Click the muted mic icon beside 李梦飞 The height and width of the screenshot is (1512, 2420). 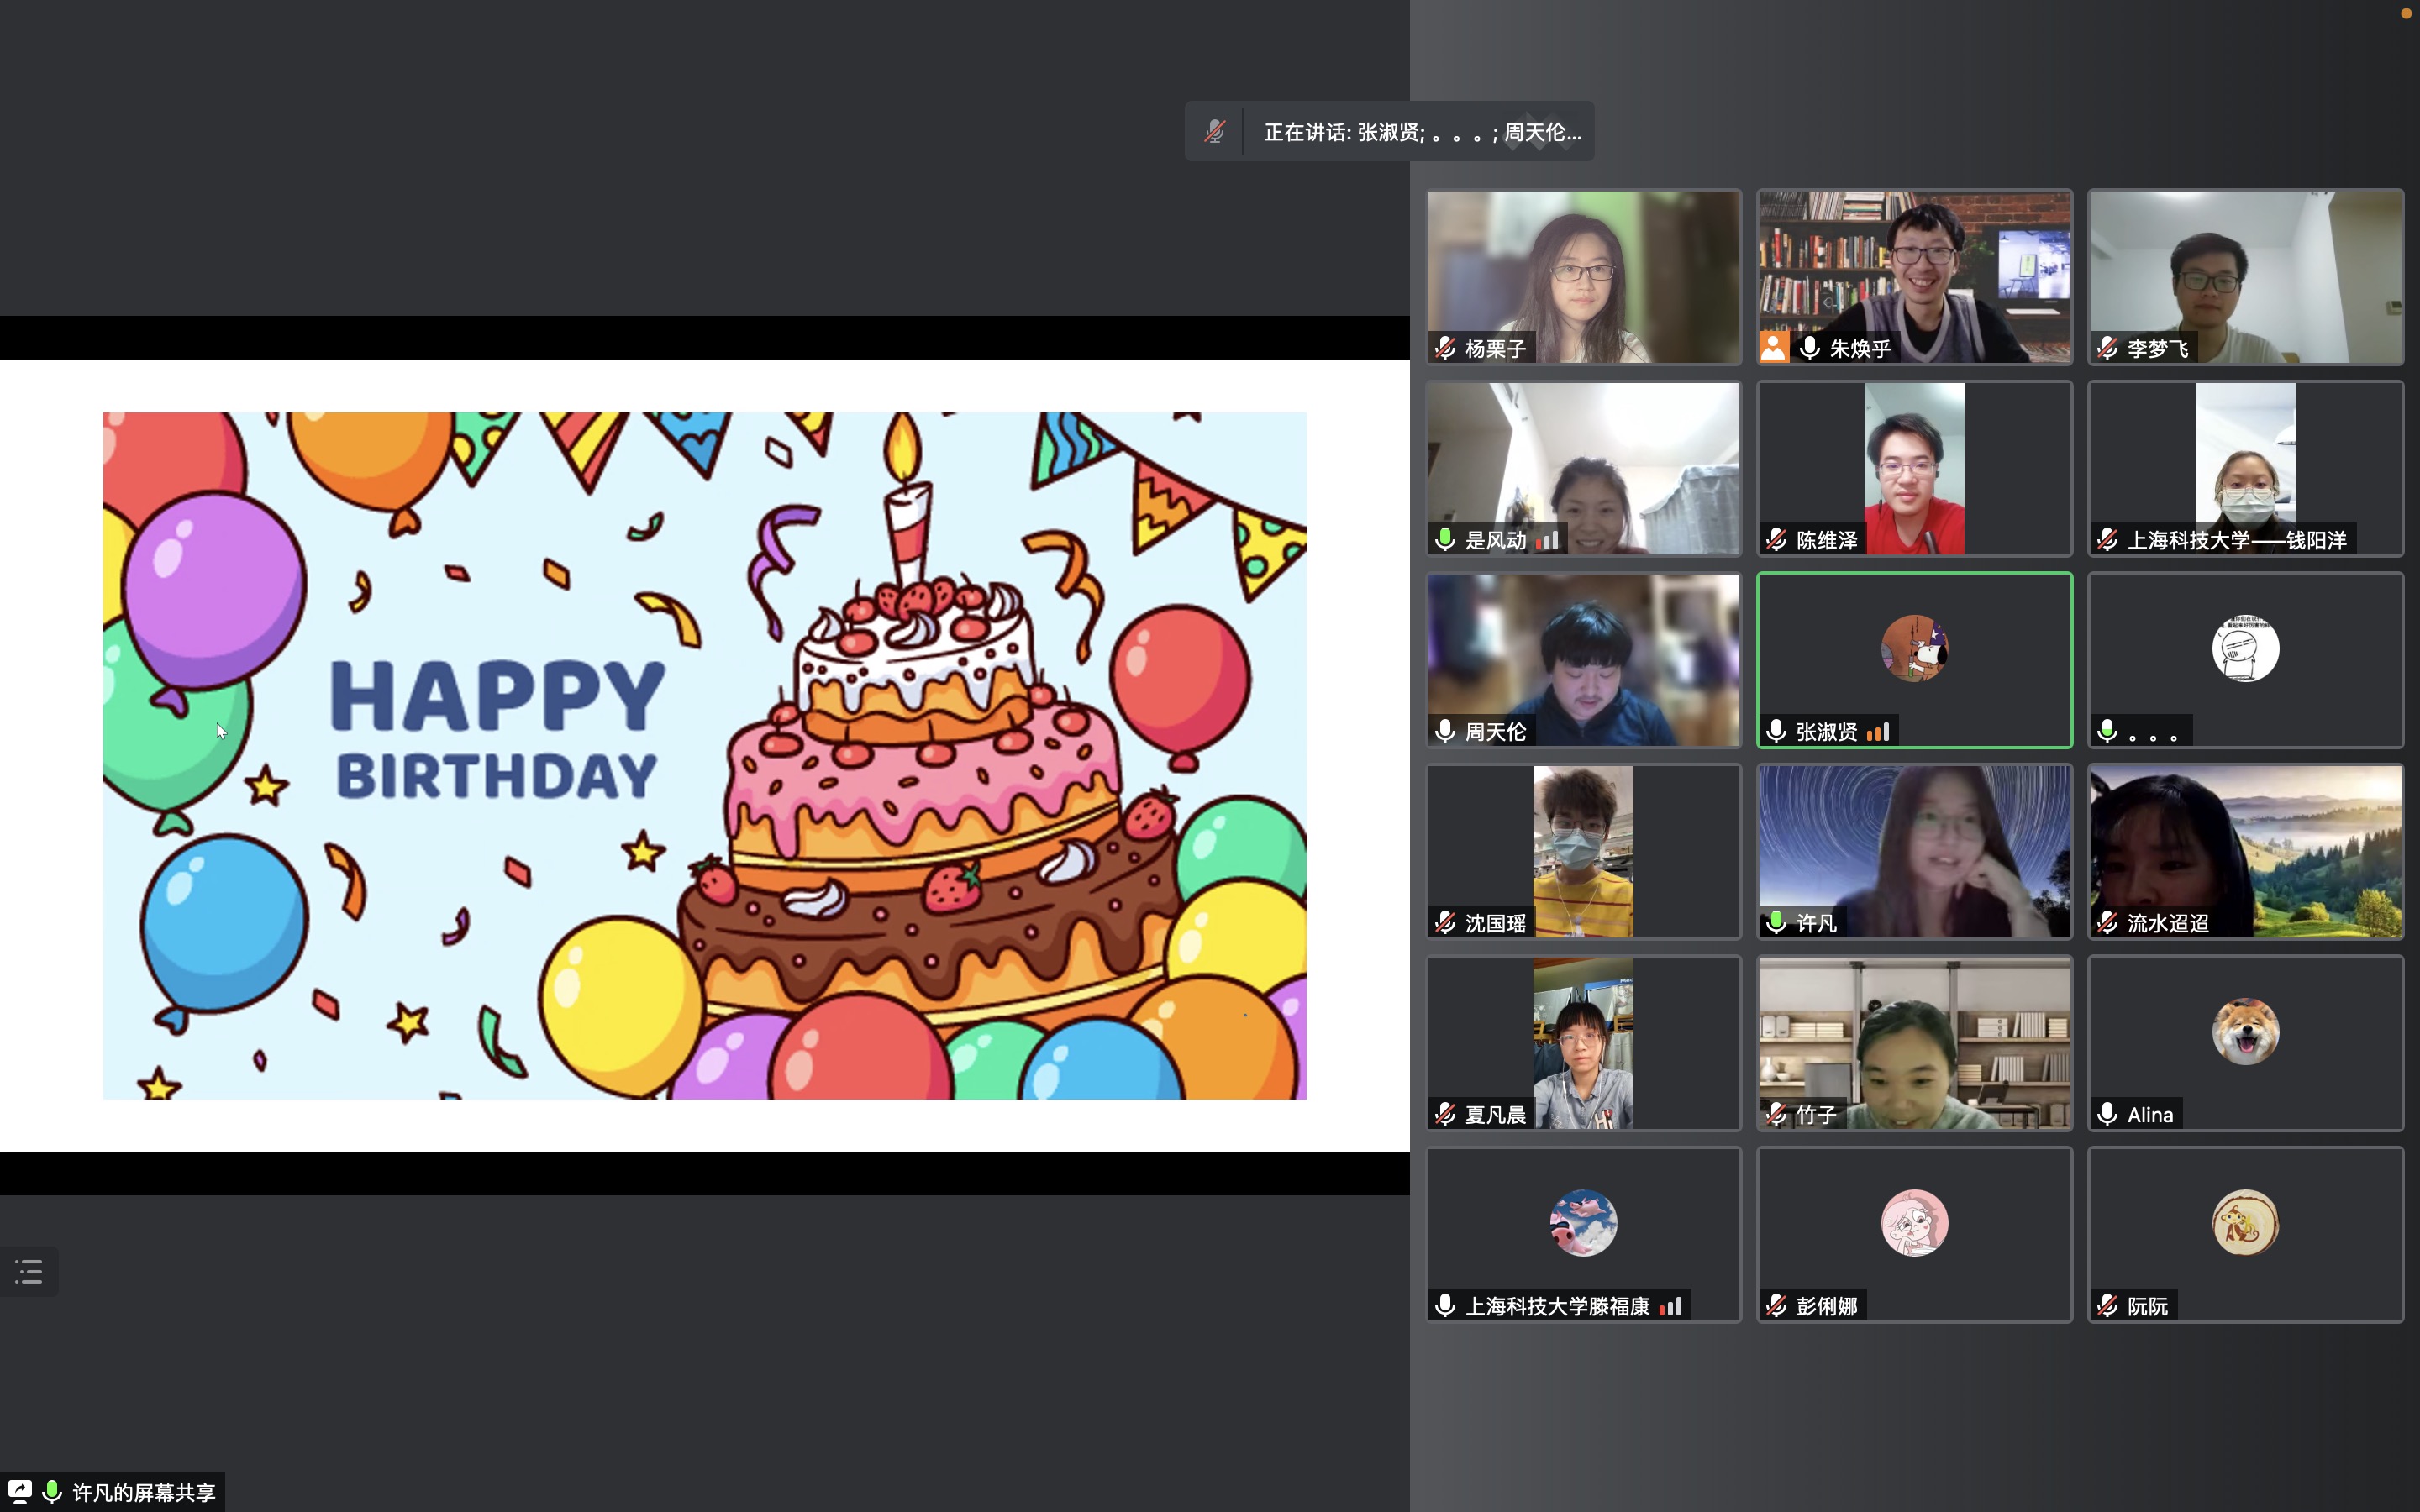tap(2107, 348)
